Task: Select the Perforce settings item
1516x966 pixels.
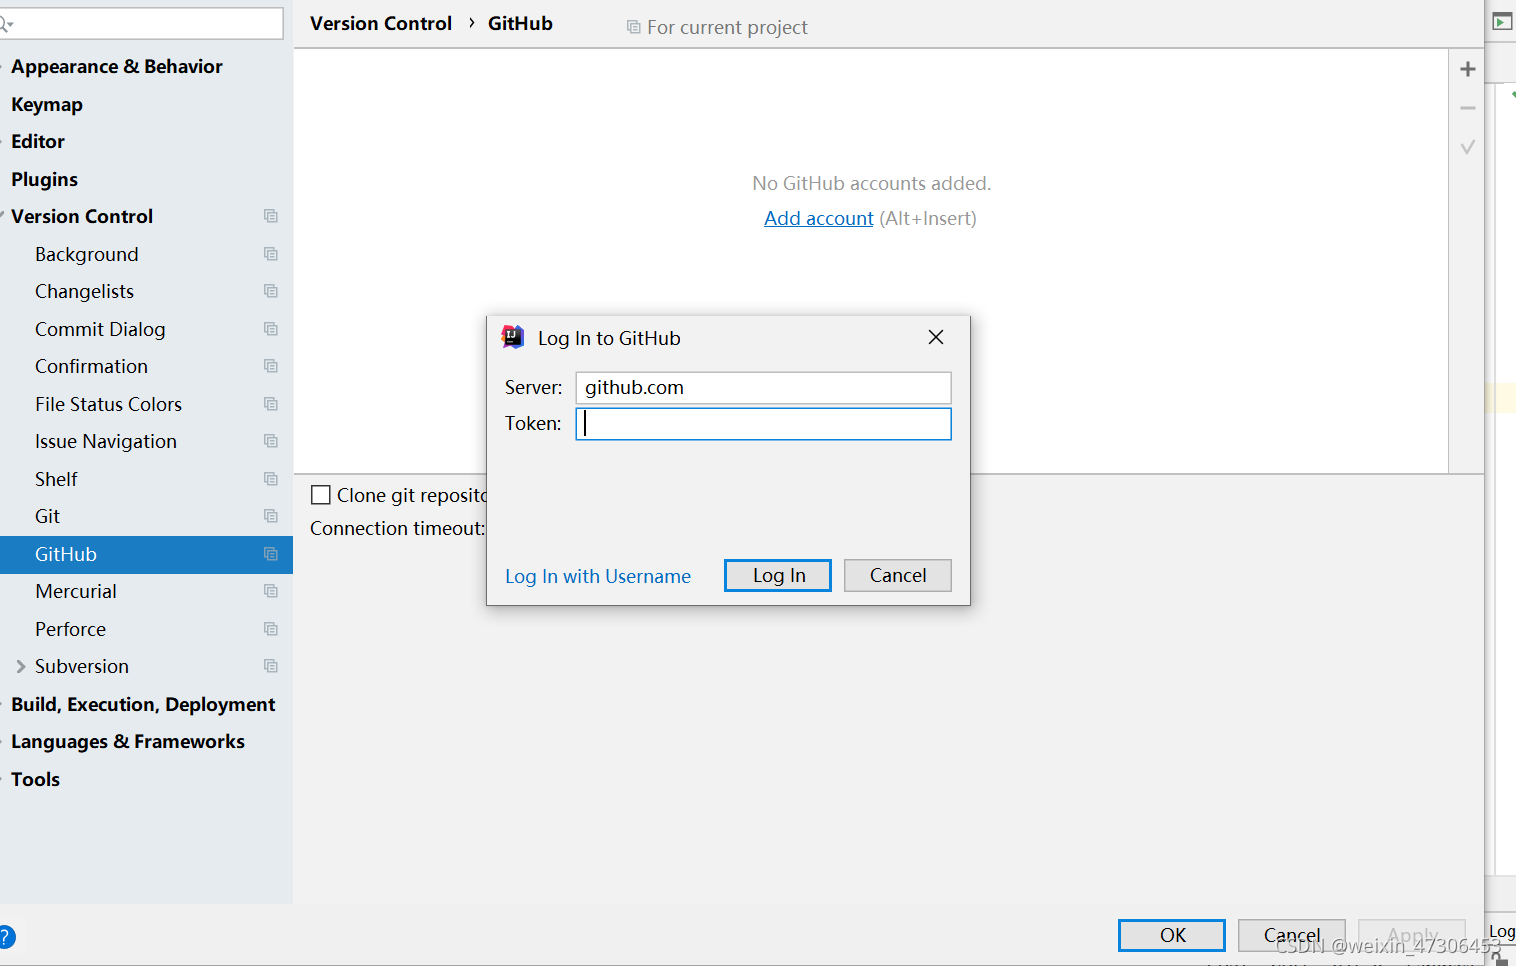Action: 70,629
